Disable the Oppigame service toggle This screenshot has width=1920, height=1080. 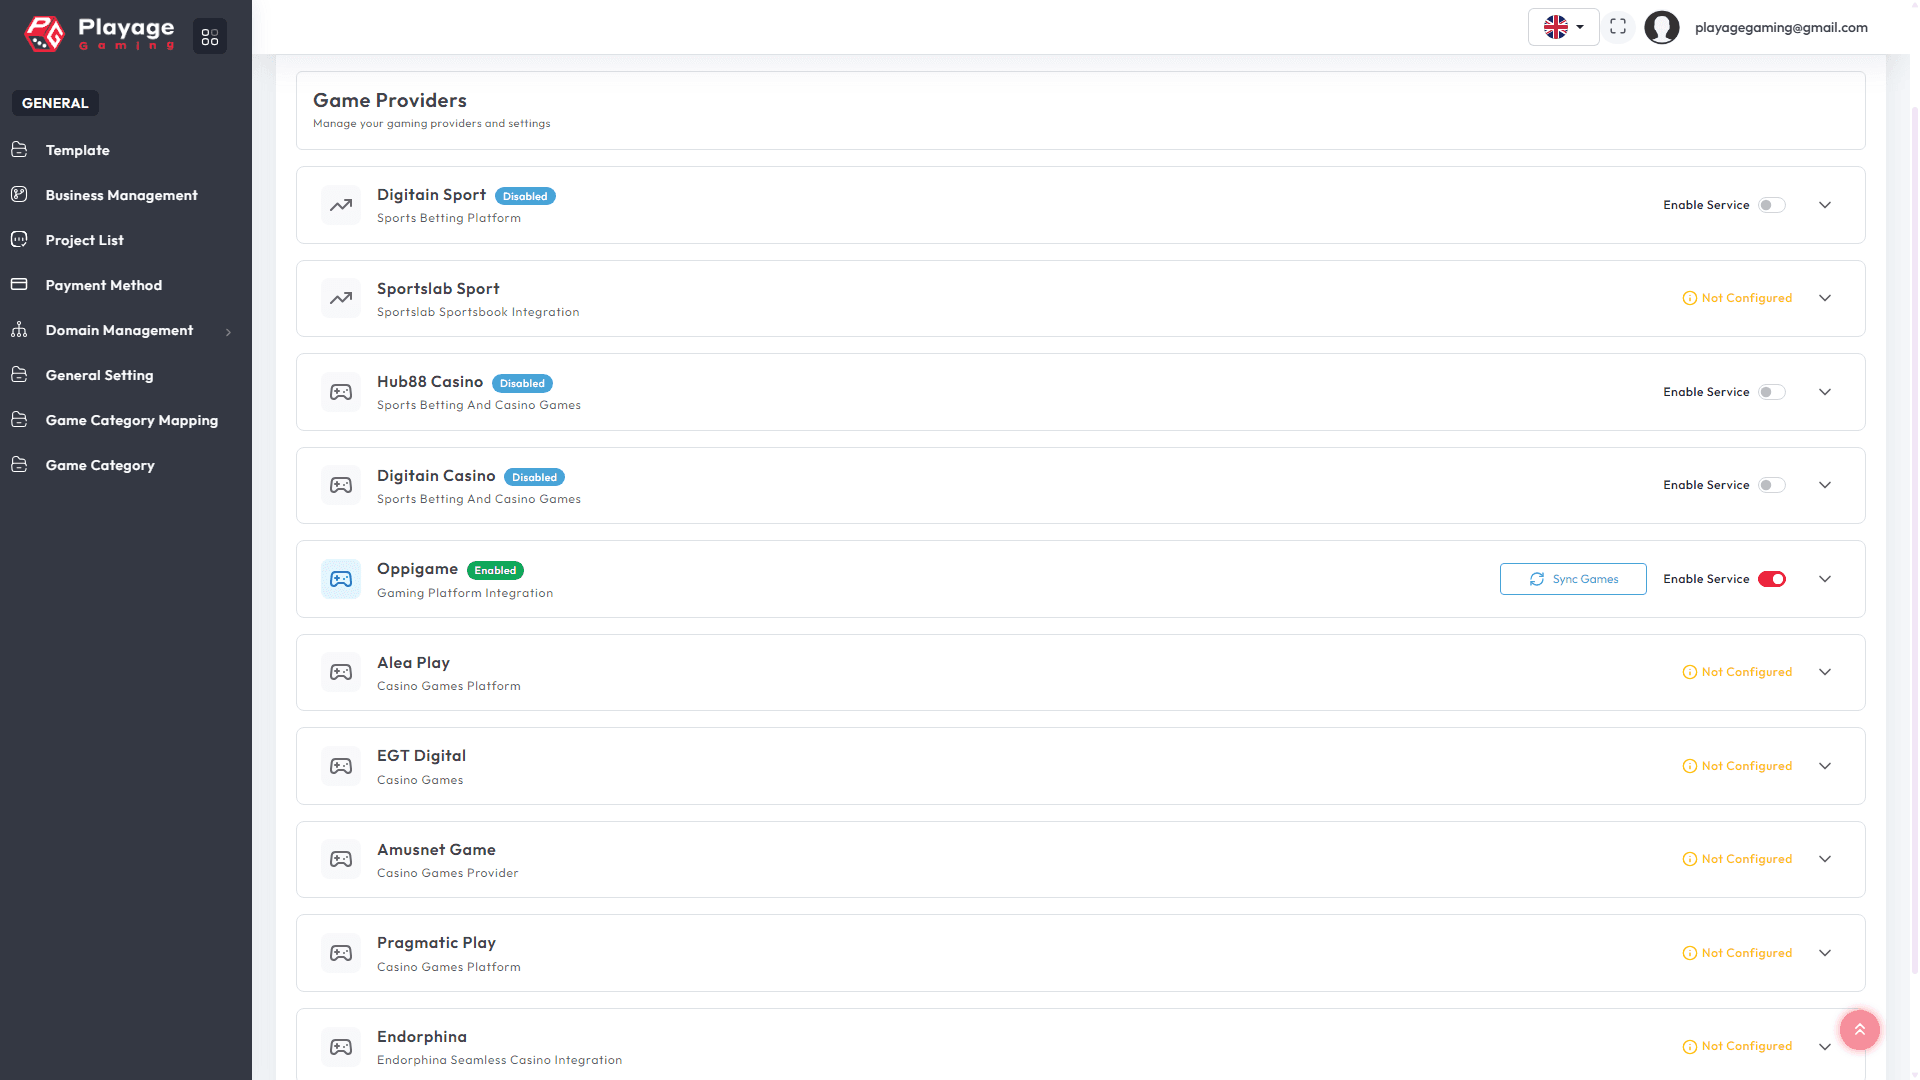(x=1772, y=579)
